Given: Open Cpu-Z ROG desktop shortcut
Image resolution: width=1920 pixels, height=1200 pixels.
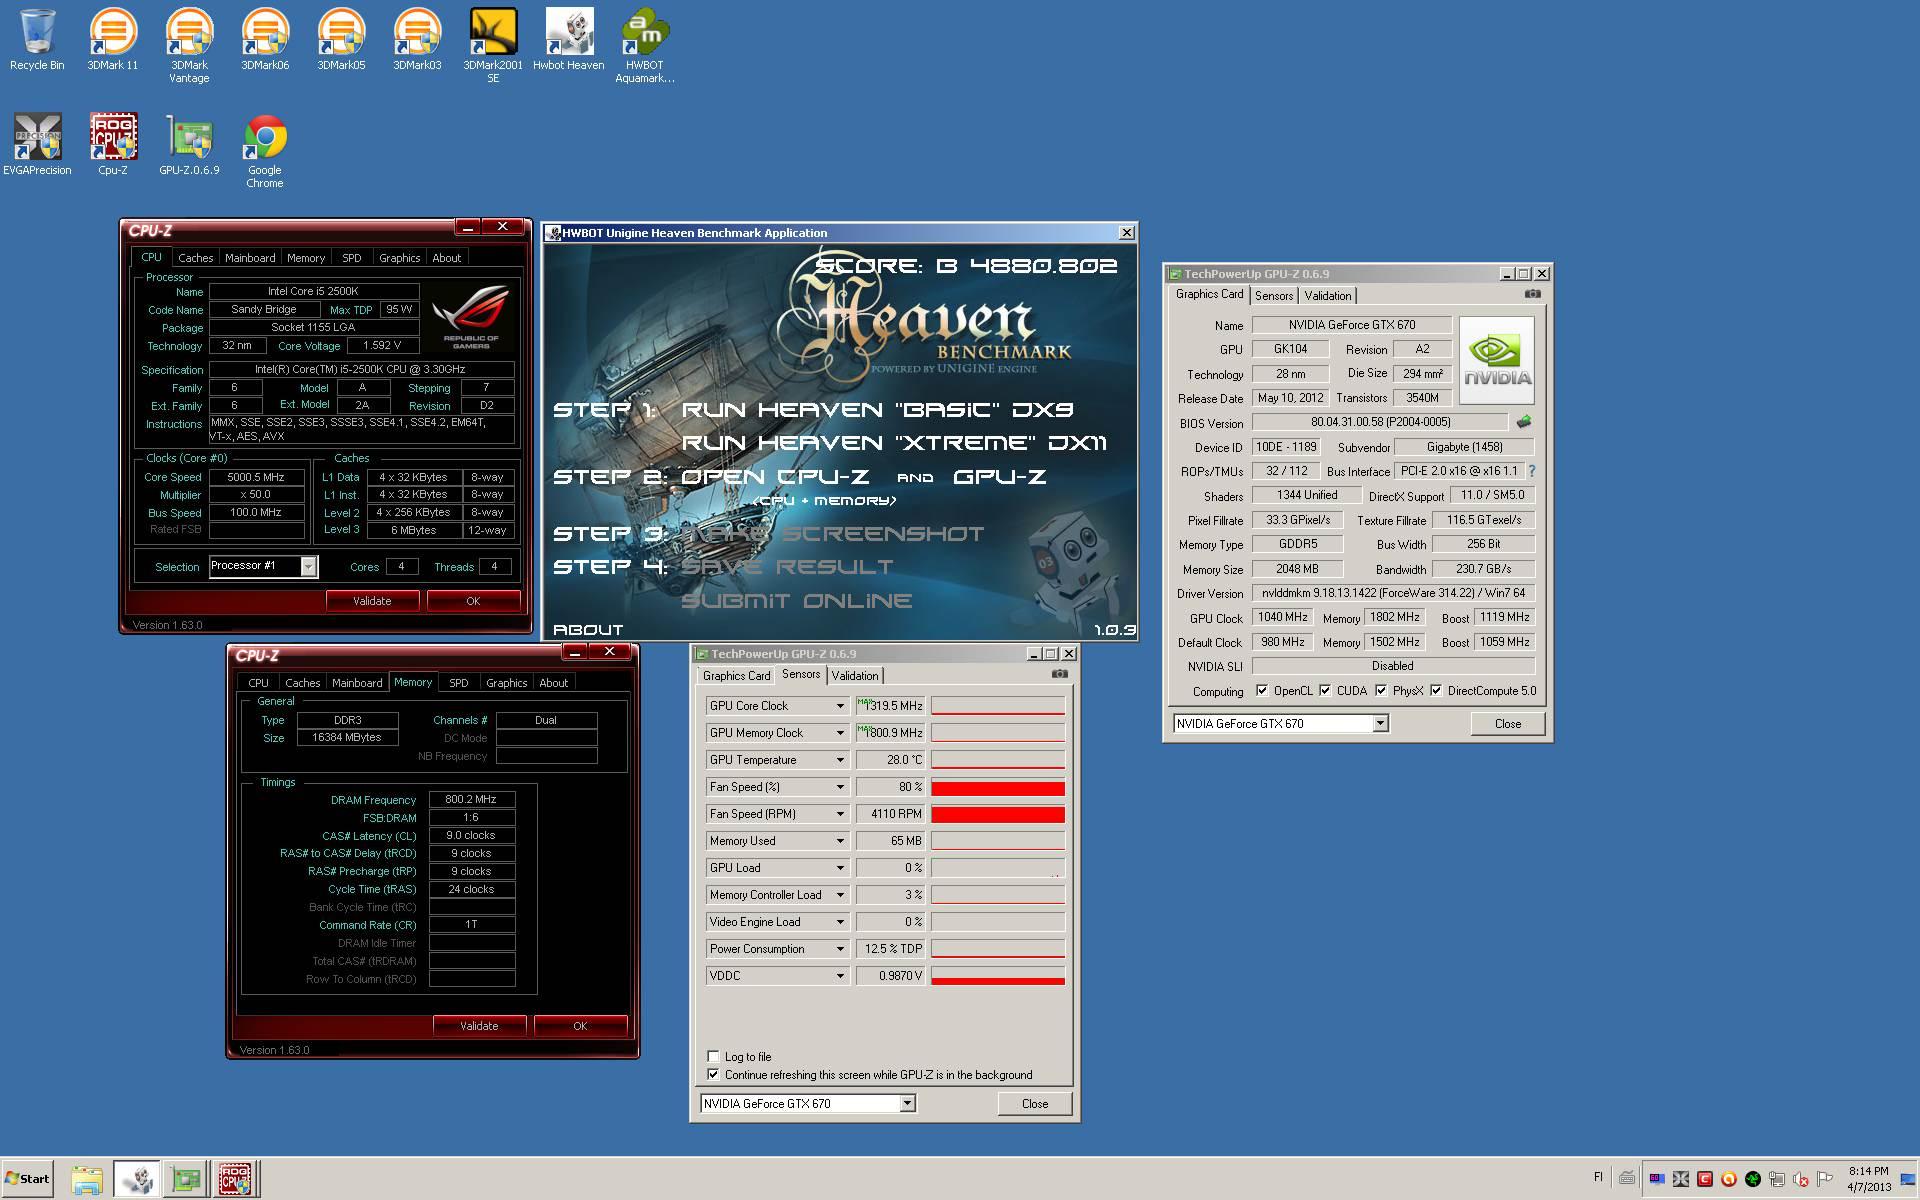Looking at the screenshot, I should click(x=113, y=145).
